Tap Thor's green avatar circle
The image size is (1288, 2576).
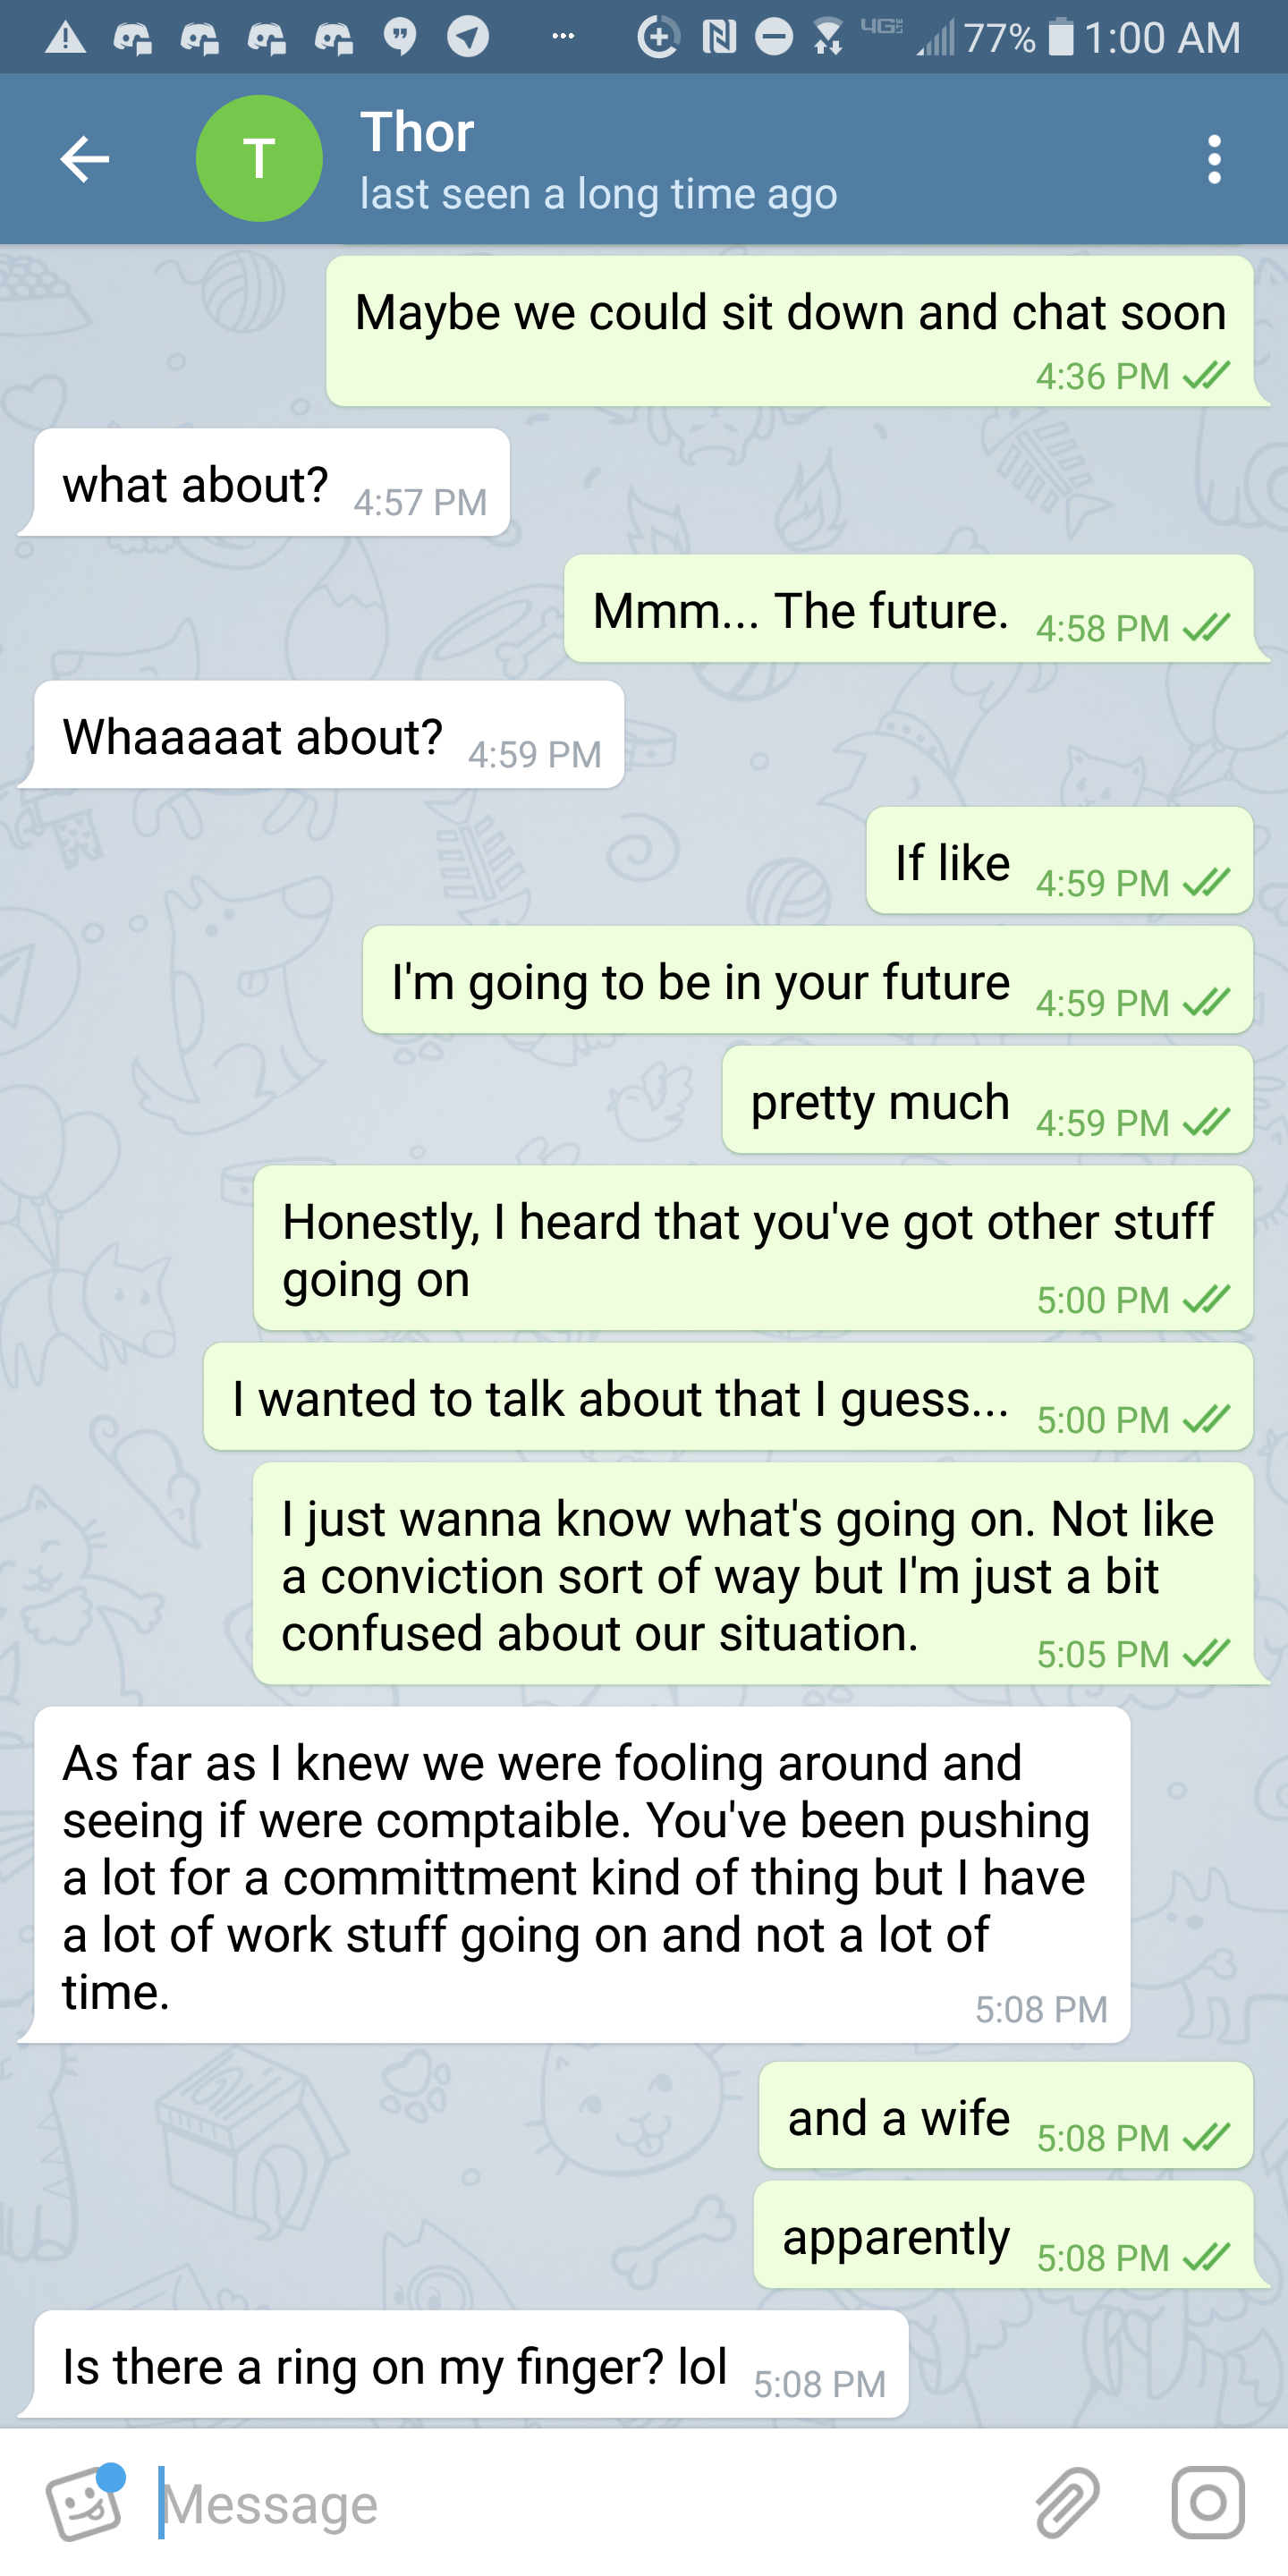(x=259, y=159)
